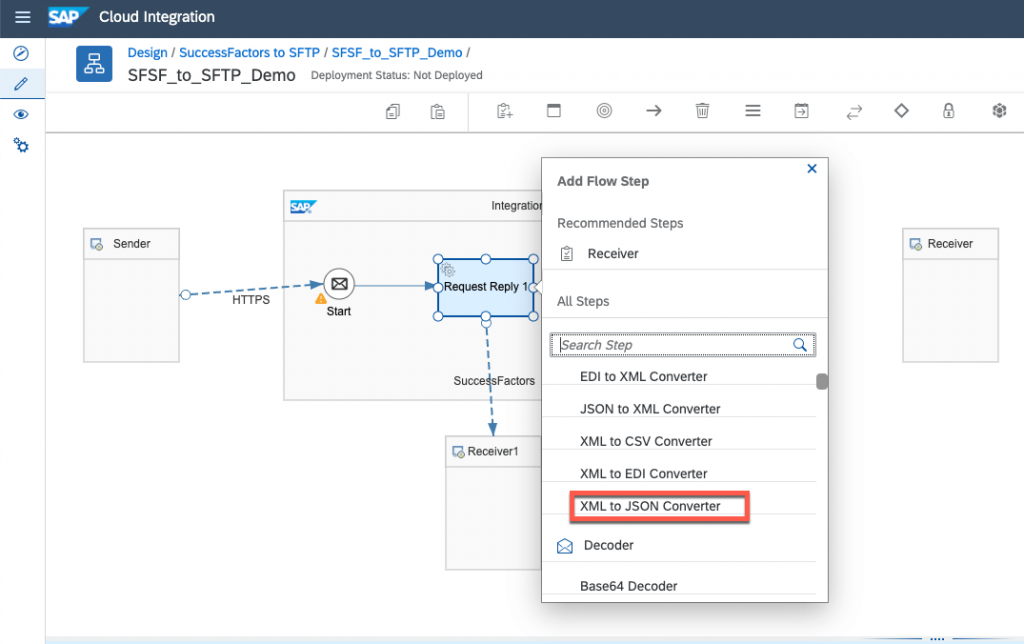The width and height of the screenshot is (1024, 644).
Task: Open the hamburger navigation menu
Action: (x=23, y=17)
